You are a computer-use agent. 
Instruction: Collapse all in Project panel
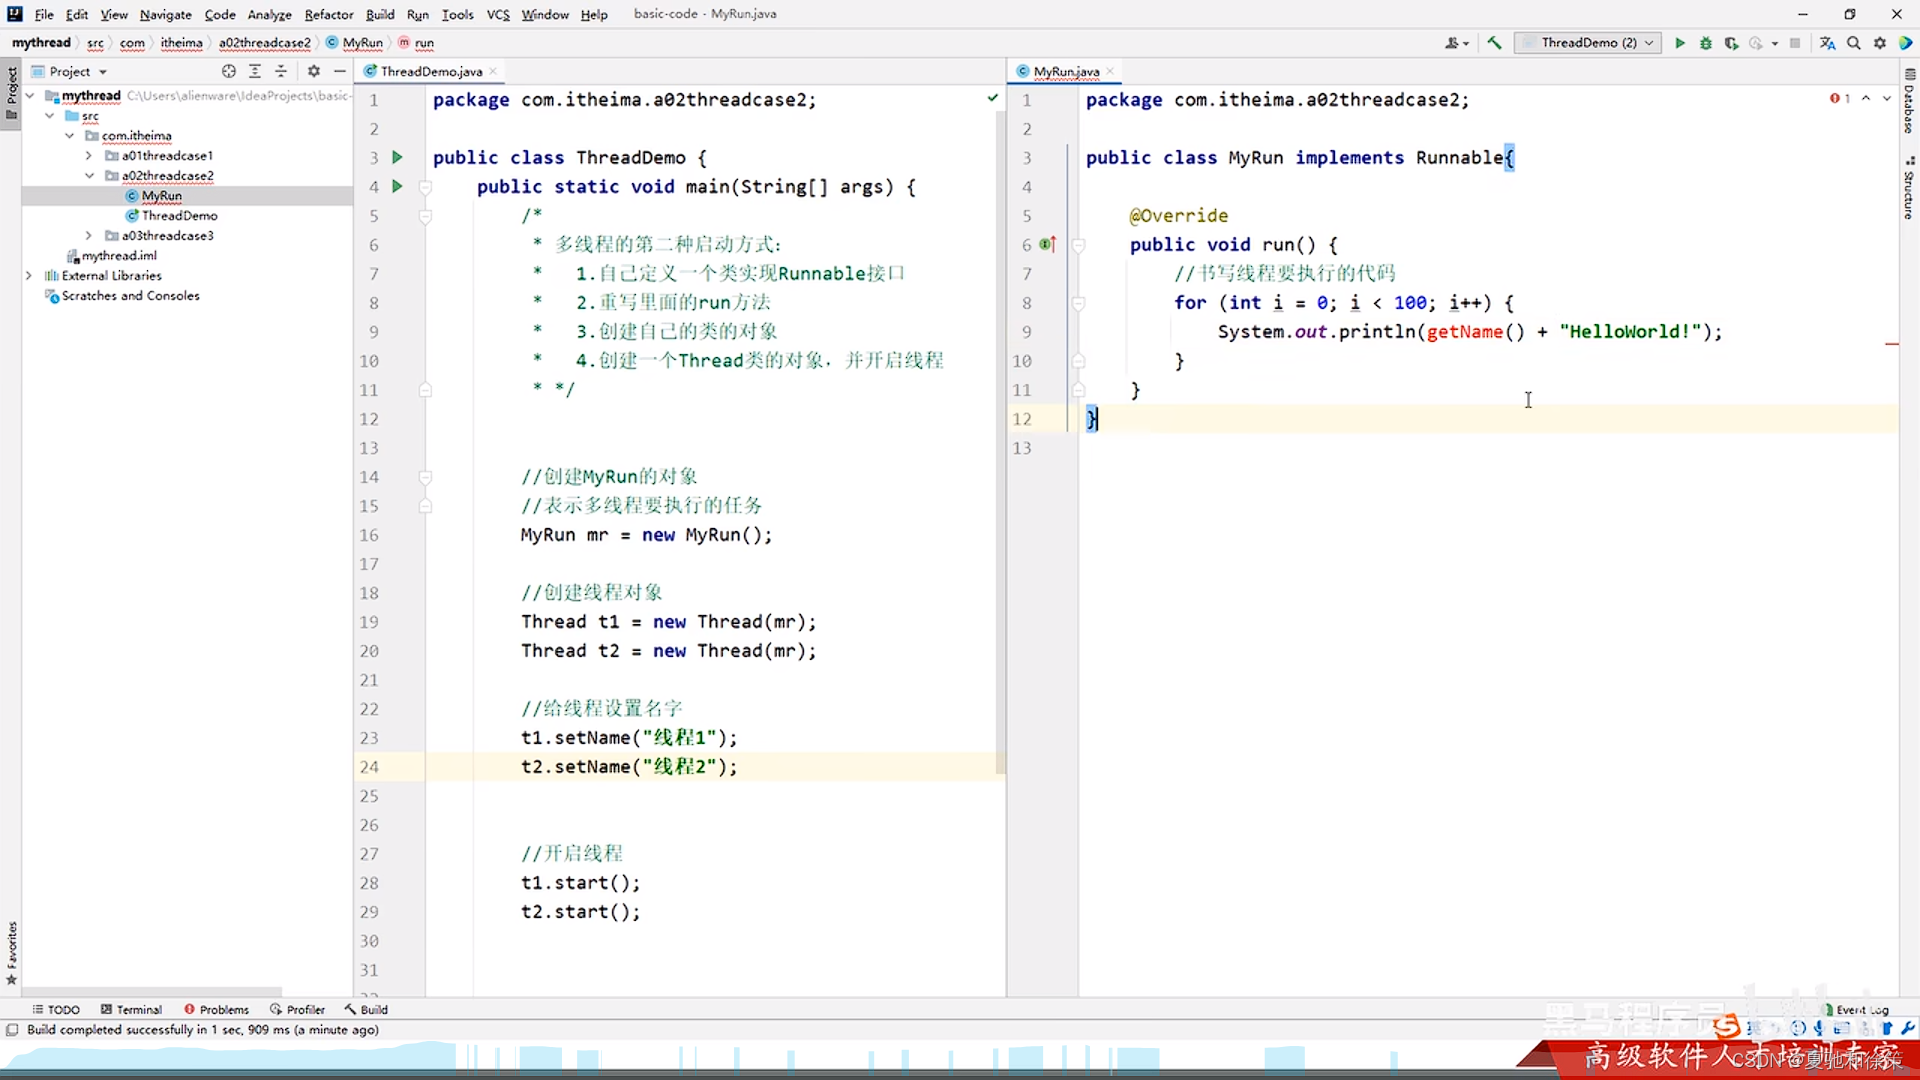pos(281,71)
